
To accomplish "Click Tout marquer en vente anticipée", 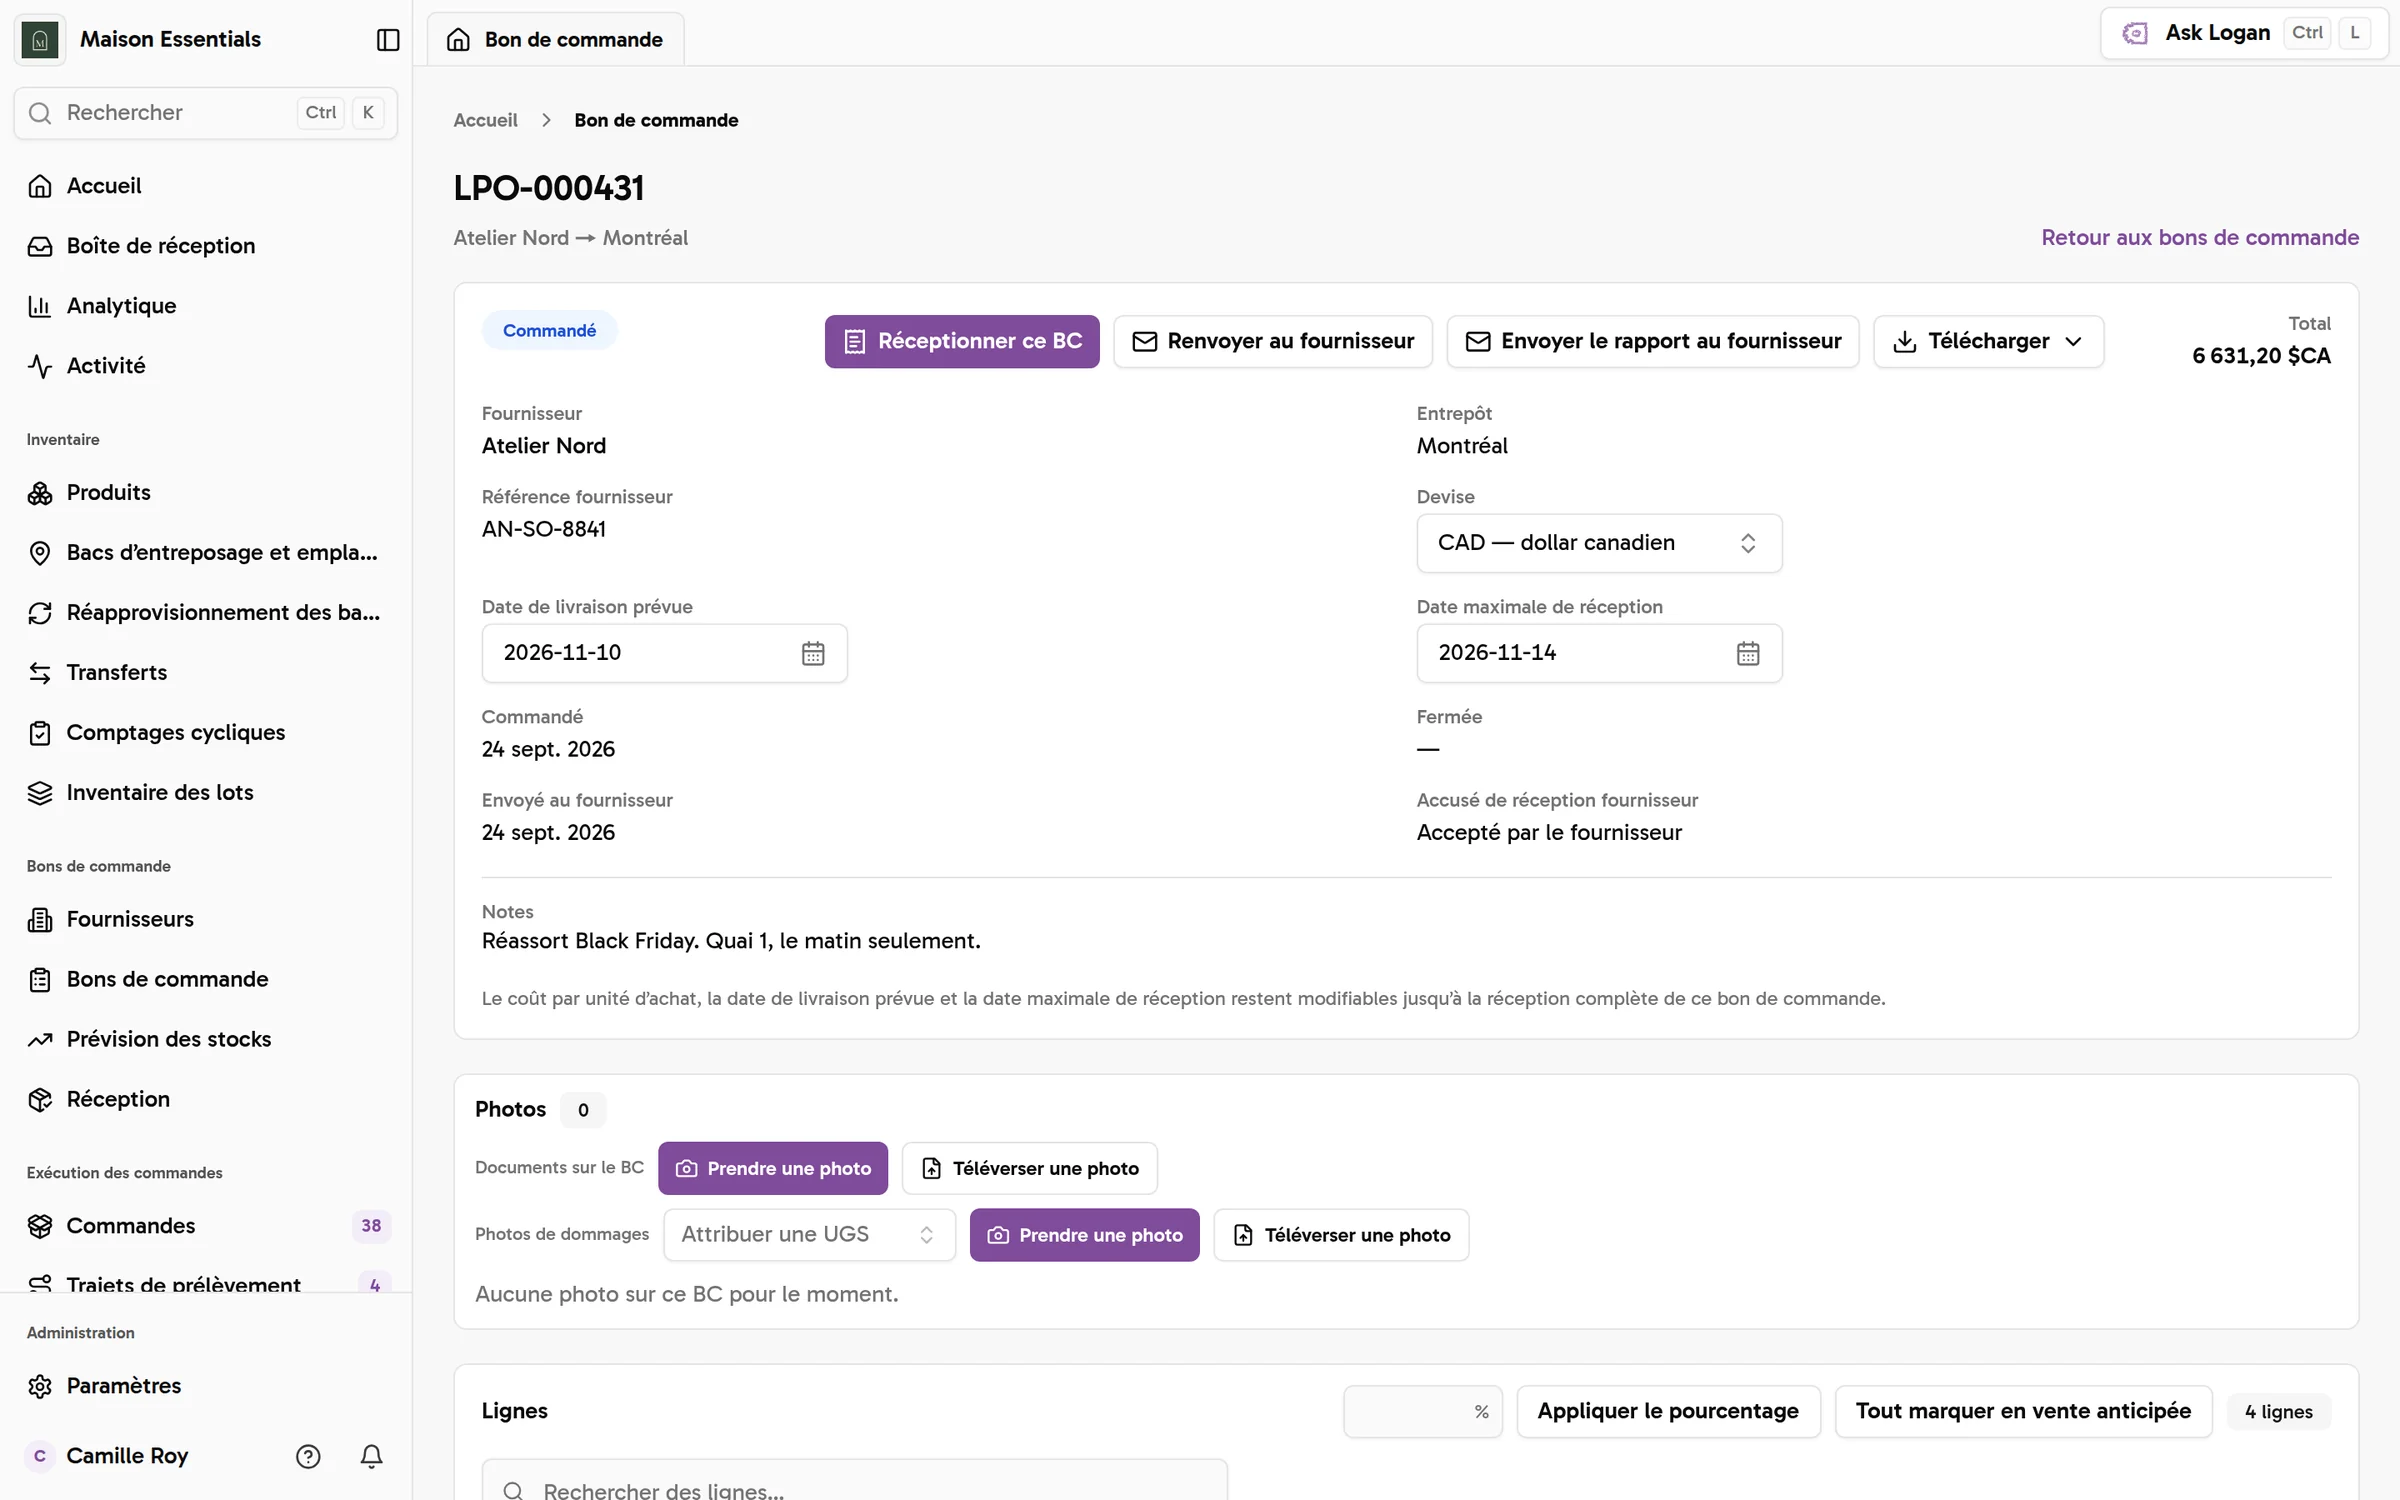I will [x=2023, y=1411].
